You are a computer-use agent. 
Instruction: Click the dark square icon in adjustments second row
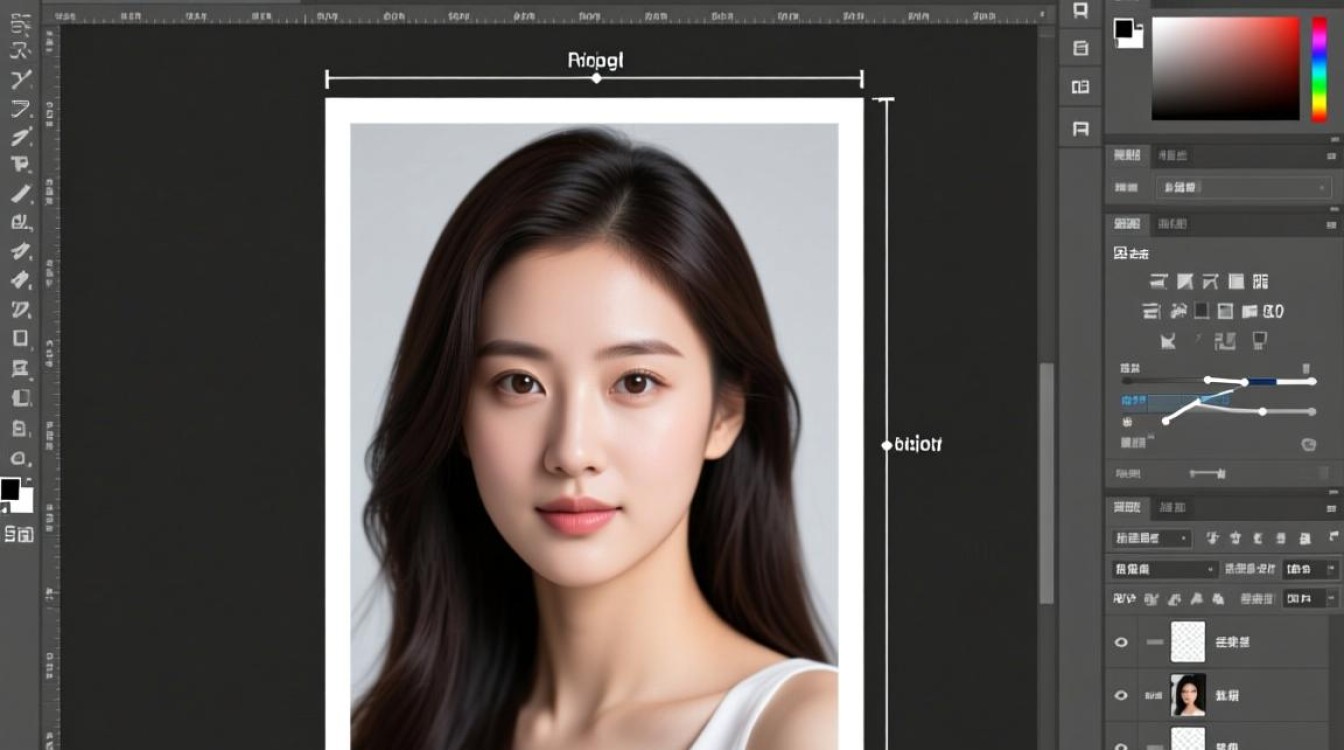1201,311
